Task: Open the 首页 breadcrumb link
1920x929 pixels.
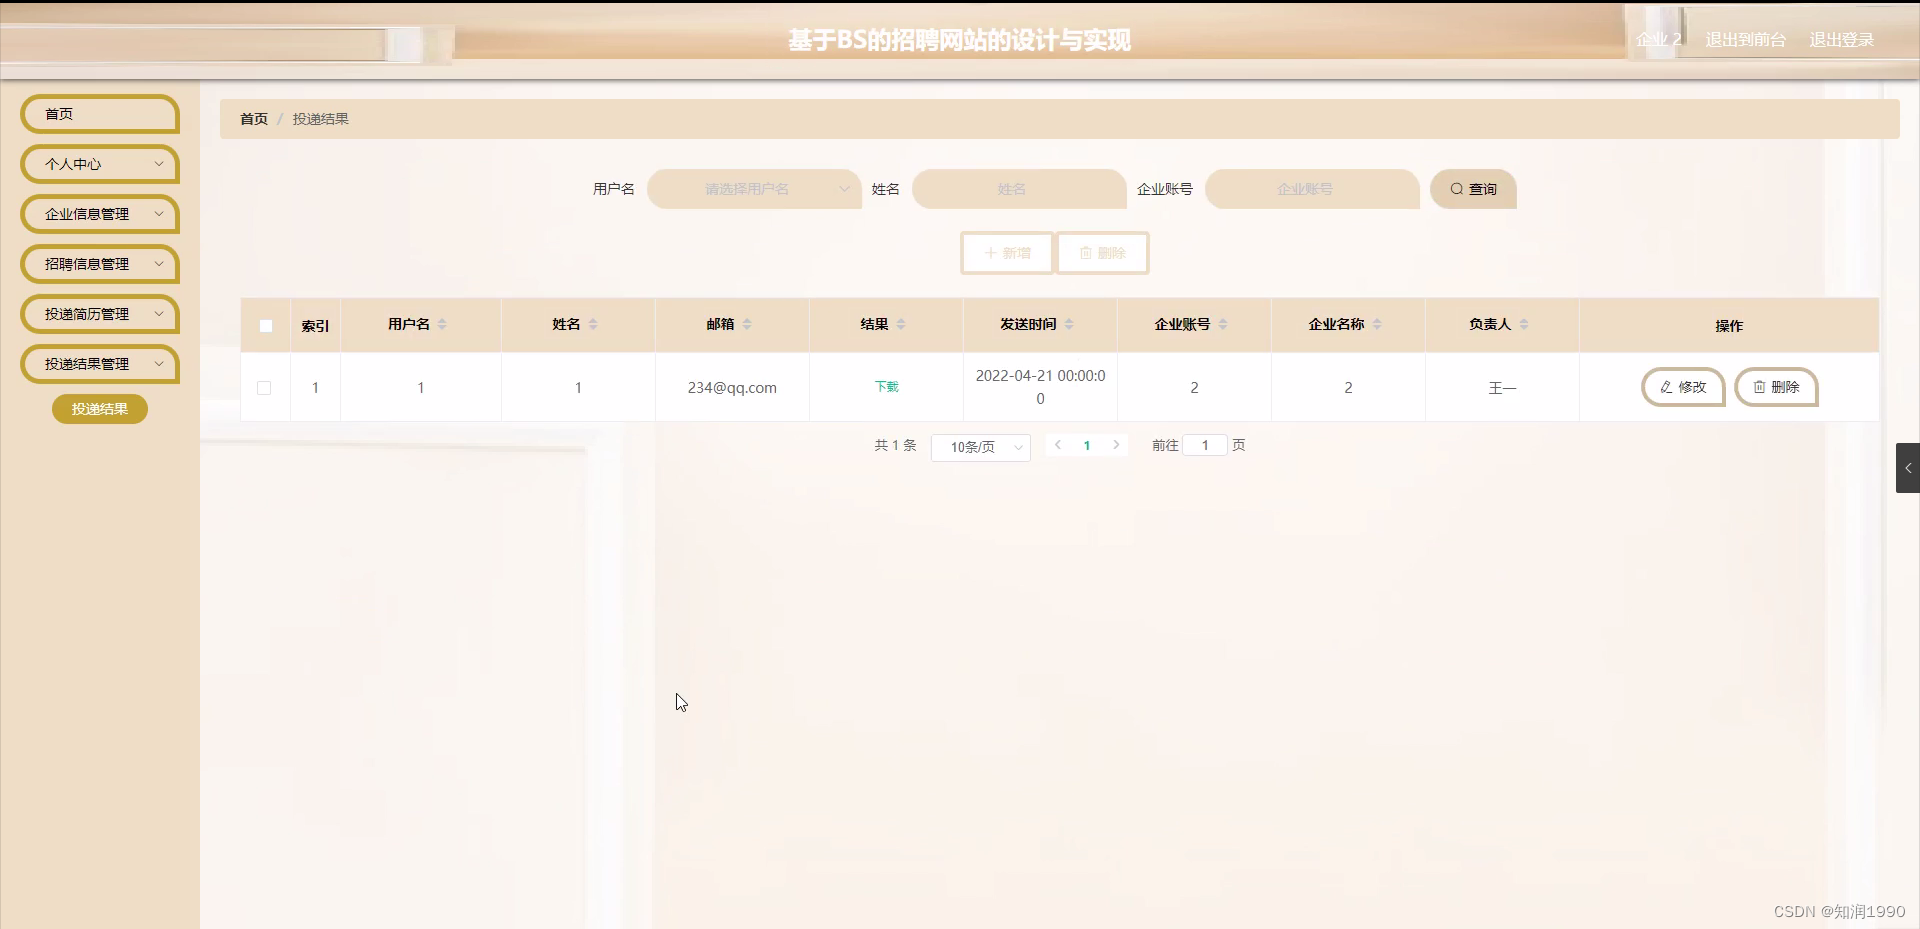Action: (253, 118)
